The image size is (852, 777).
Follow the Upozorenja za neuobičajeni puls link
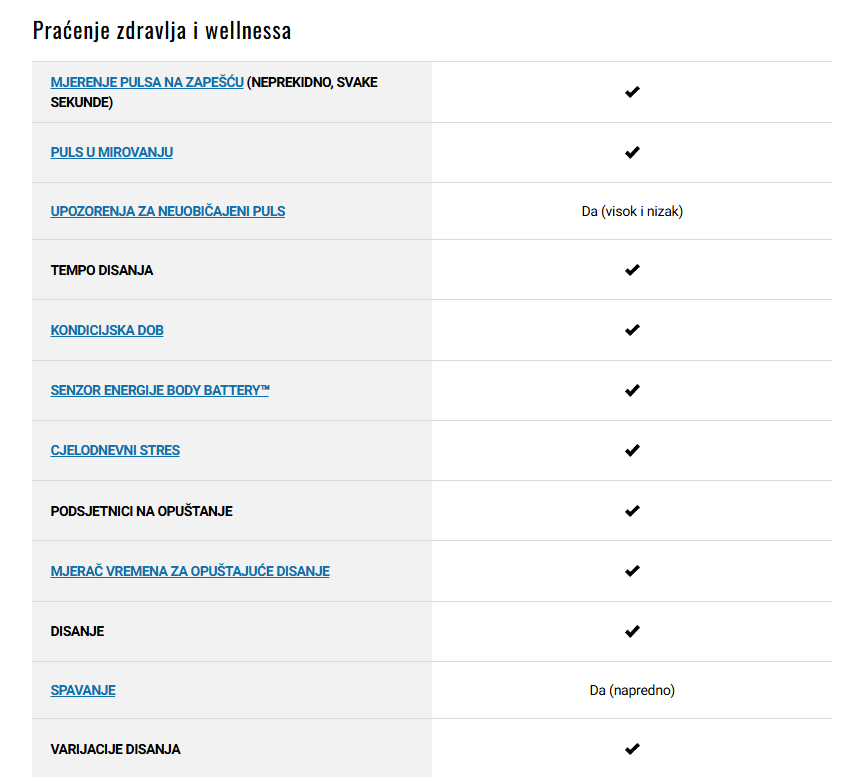point(167,211)
